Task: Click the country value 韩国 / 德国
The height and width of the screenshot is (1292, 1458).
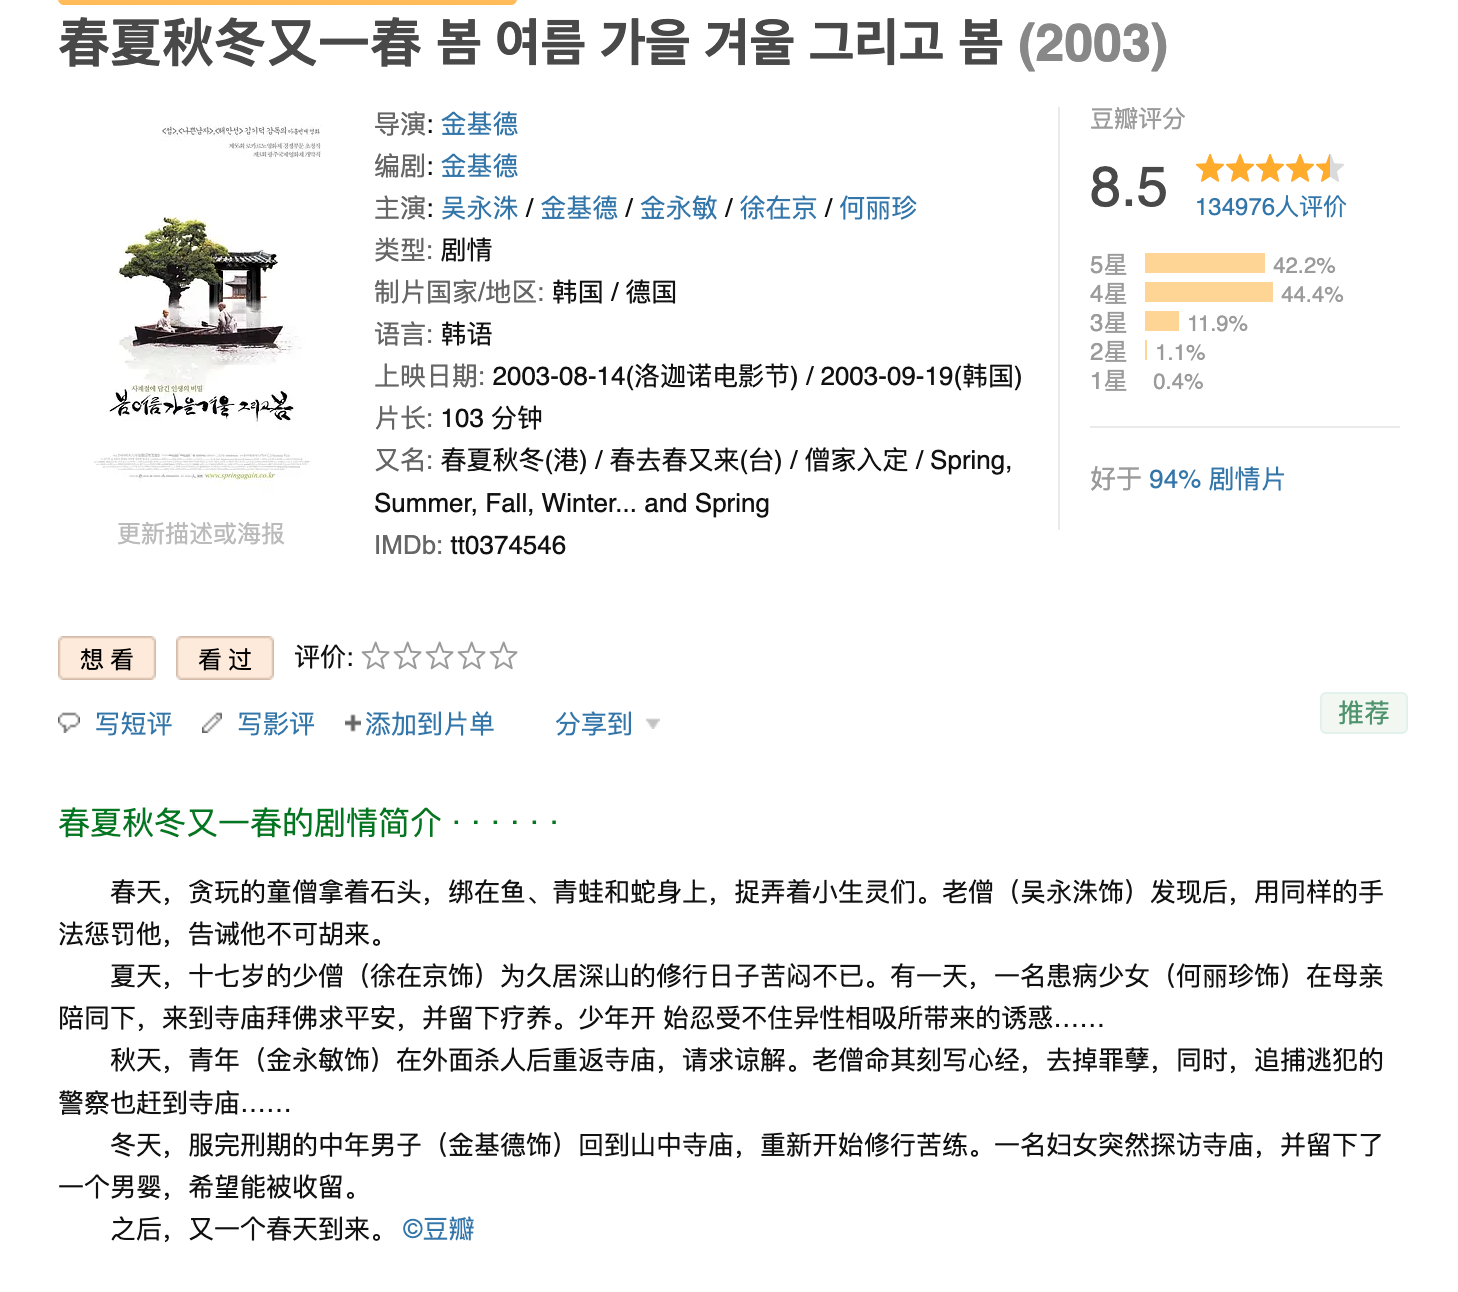Action: (614, 292)
